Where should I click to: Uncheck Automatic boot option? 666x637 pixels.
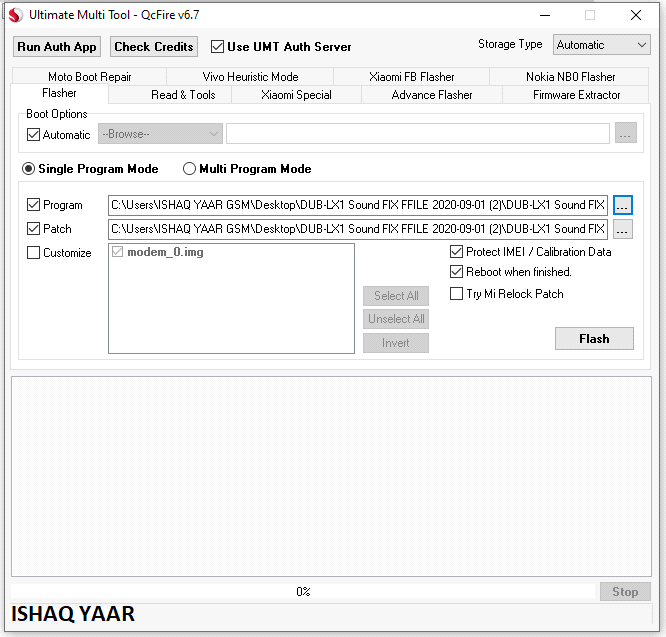(x=33, y=135)
